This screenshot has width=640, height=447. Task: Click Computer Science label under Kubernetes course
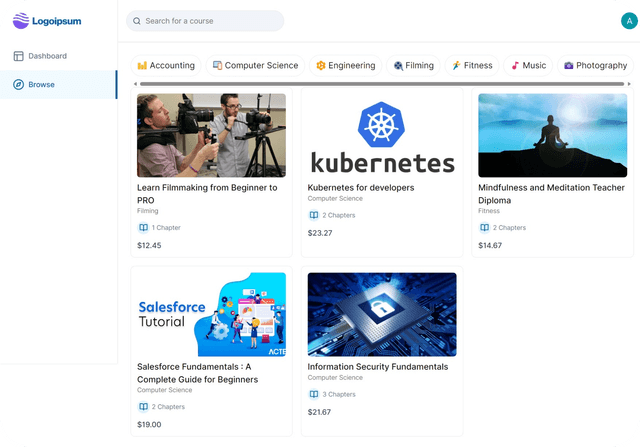(x=335, y=198)
